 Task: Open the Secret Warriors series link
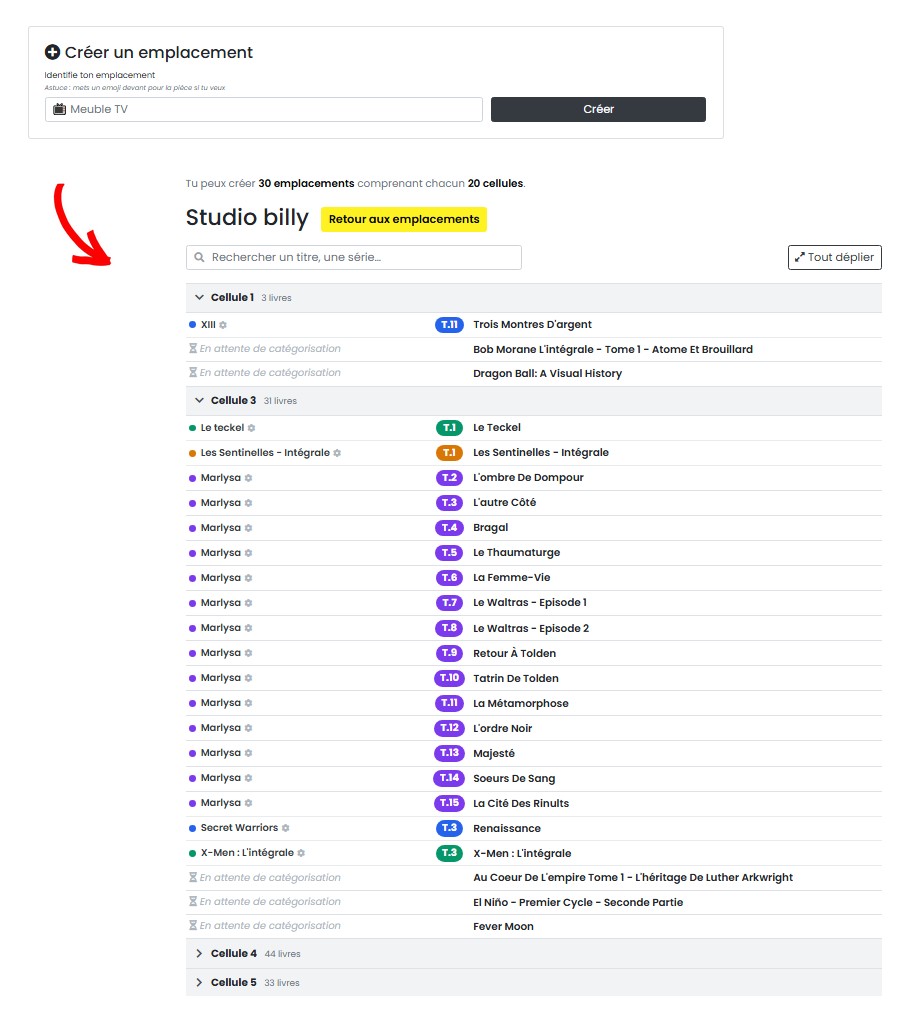point(239,828)
